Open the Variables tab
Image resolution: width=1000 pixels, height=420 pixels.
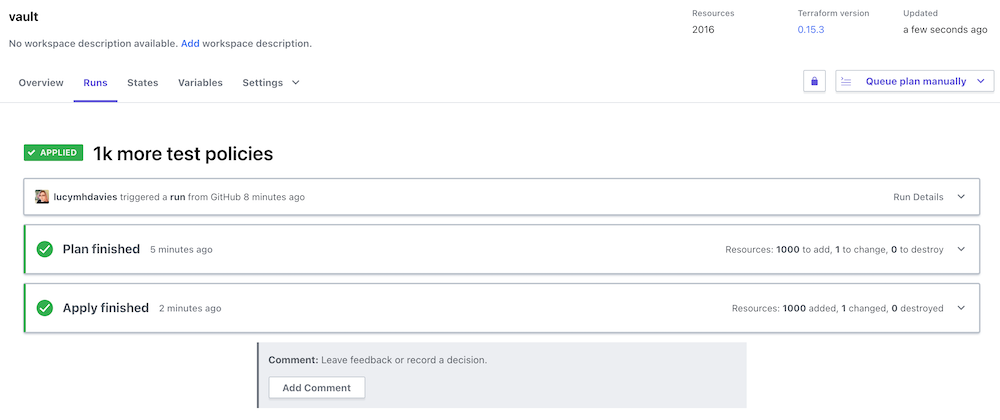200,83
